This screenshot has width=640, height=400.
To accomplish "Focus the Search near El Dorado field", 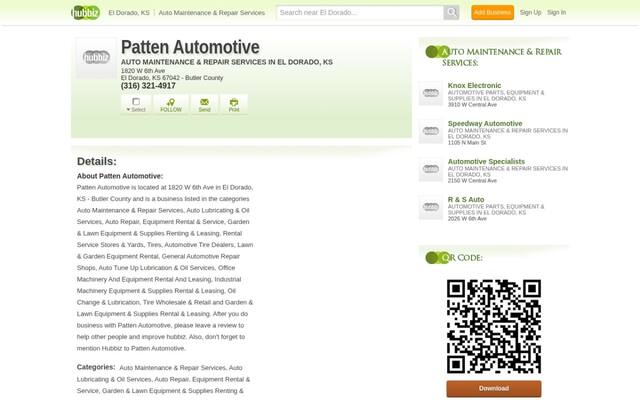I will click(x=360, y=13).
